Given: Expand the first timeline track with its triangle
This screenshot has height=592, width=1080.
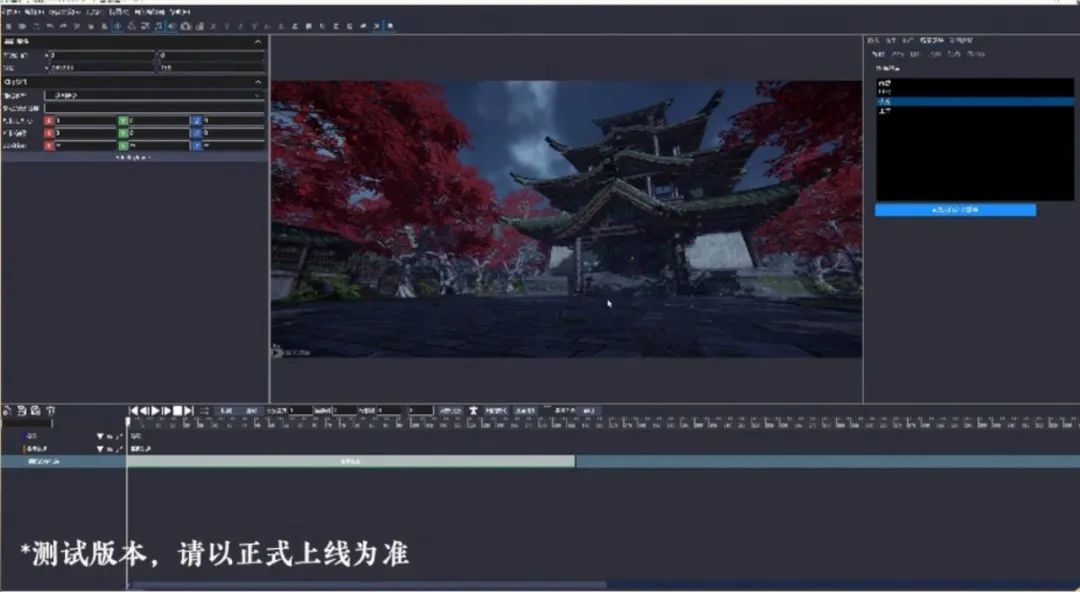Looking at the screenshot, I should pos(100,436).
